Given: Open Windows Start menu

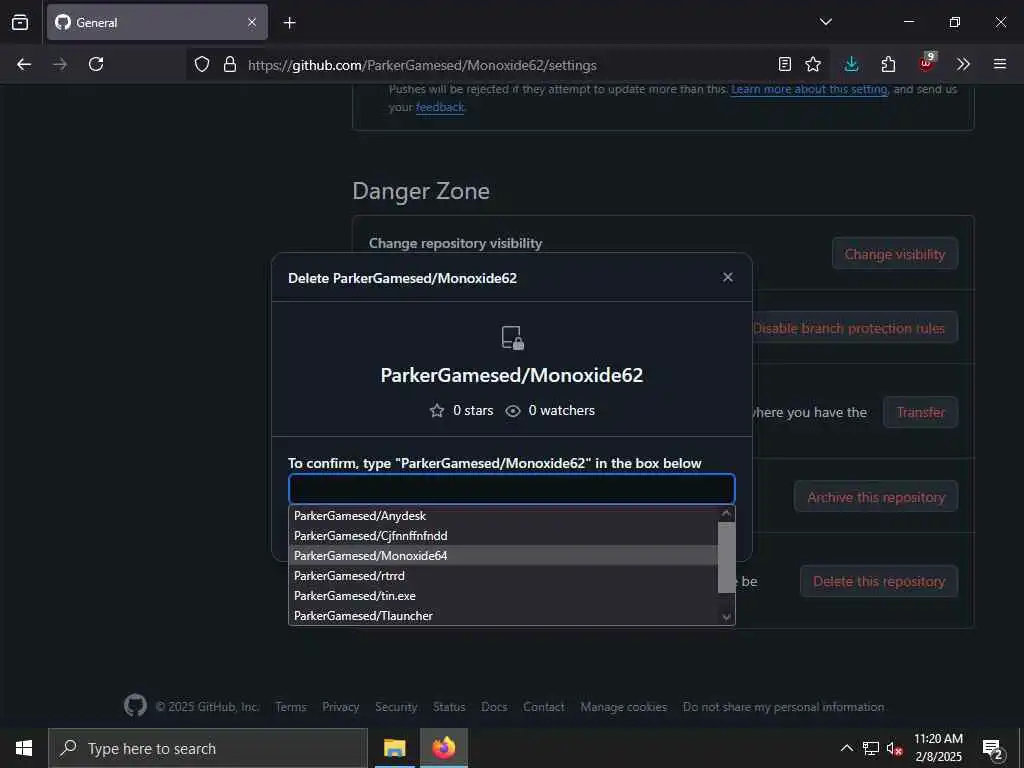Looking at the screenshot, I should [24, 748].
